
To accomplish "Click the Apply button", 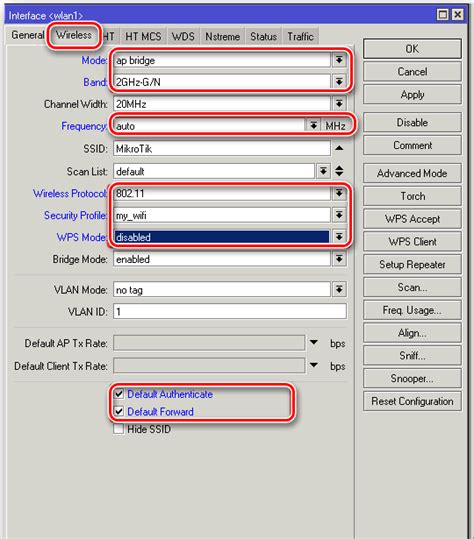I will 412,95.
